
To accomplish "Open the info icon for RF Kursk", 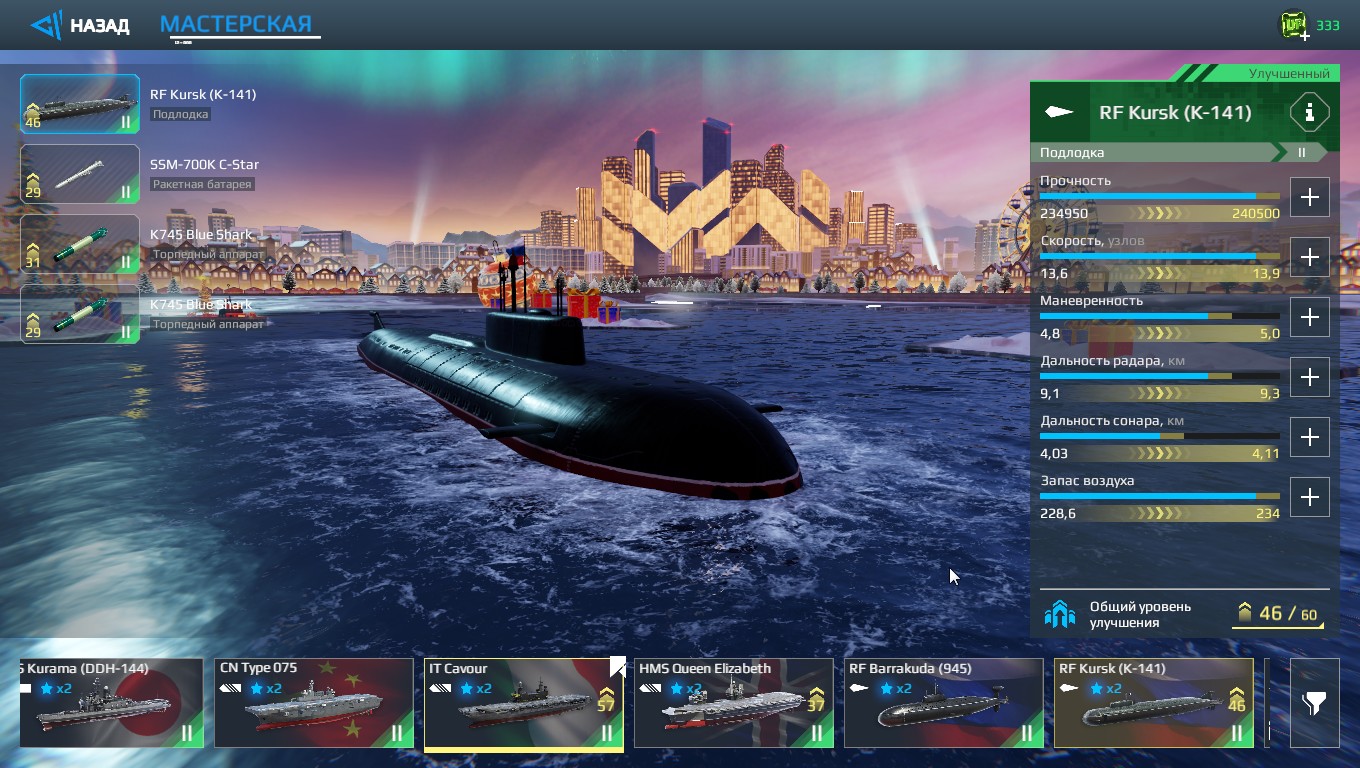I will click(x=1309, y=112).
